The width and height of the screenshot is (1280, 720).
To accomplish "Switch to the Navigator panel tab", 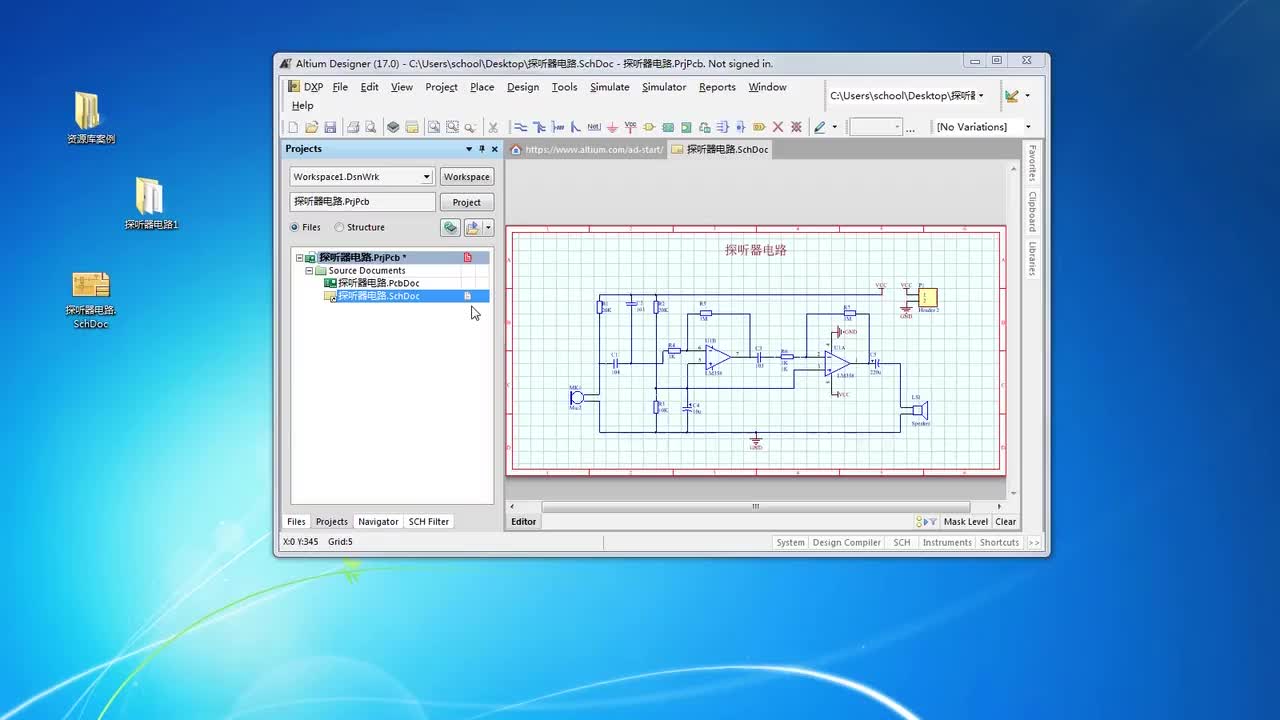I will click(x=378, y=521).
